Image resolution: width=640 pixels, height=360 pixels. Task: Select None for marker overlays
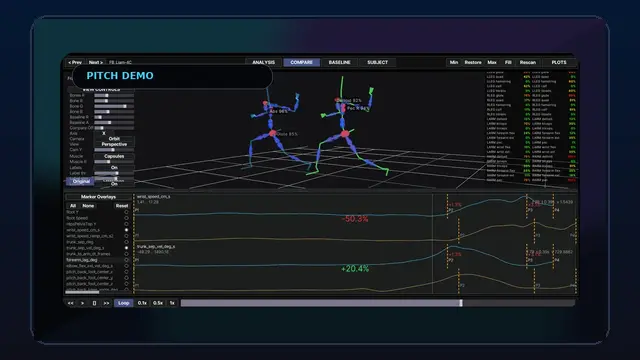point(88,206)
